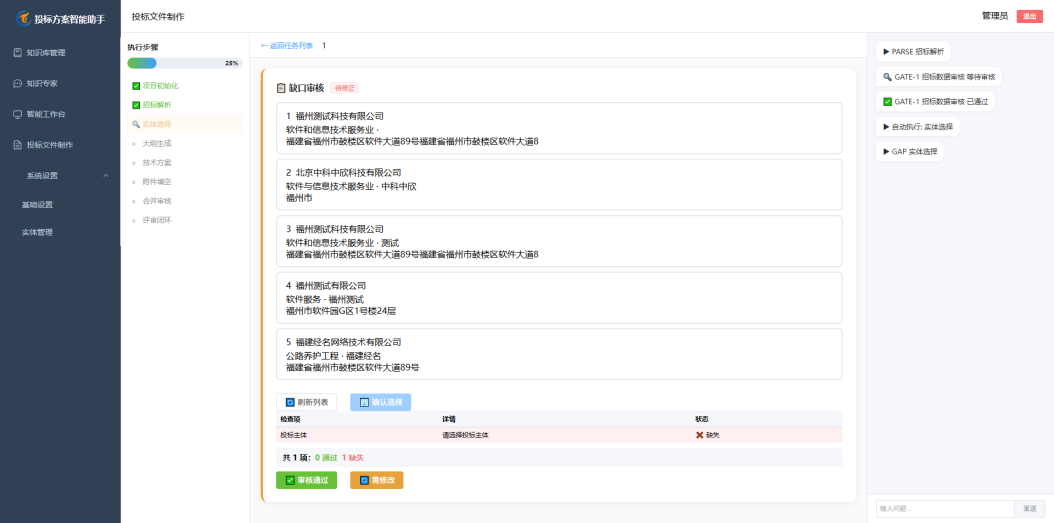This screenshot has width=1054, height=523.
Task: Click the 发送 send button
Action: (x=1030, y=509)
